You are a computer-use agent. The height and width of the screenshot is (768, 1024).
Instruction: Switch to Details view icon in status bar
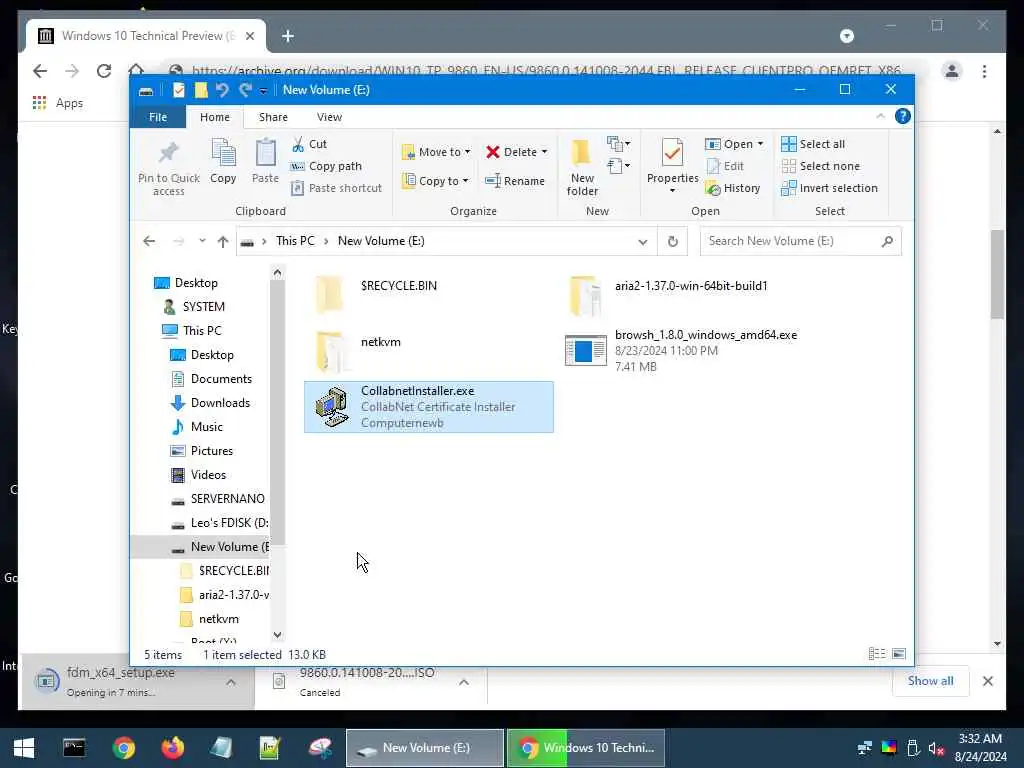pyautogui.click(x=877, y=654)
